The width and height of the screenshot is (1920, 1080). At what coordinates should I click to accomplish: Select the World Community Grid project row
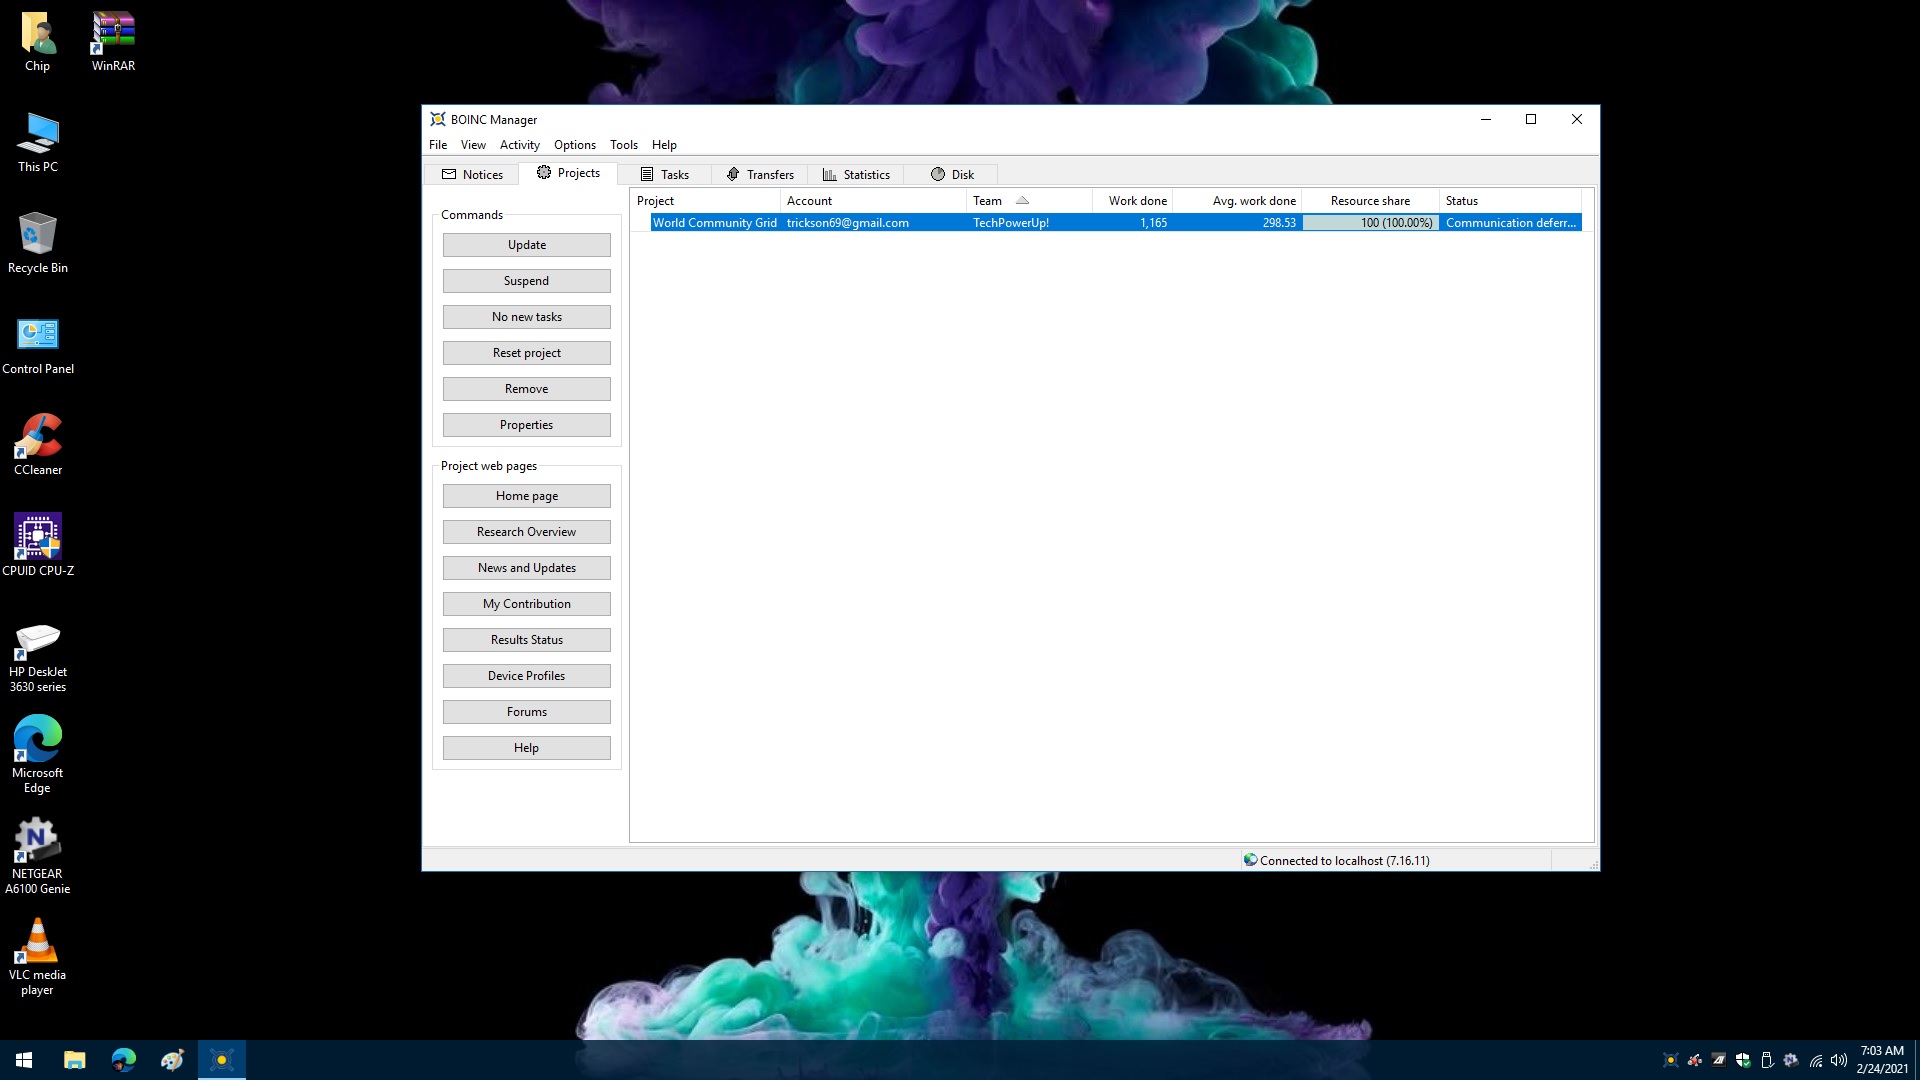pyautogui.click(x=1108, y=222)
